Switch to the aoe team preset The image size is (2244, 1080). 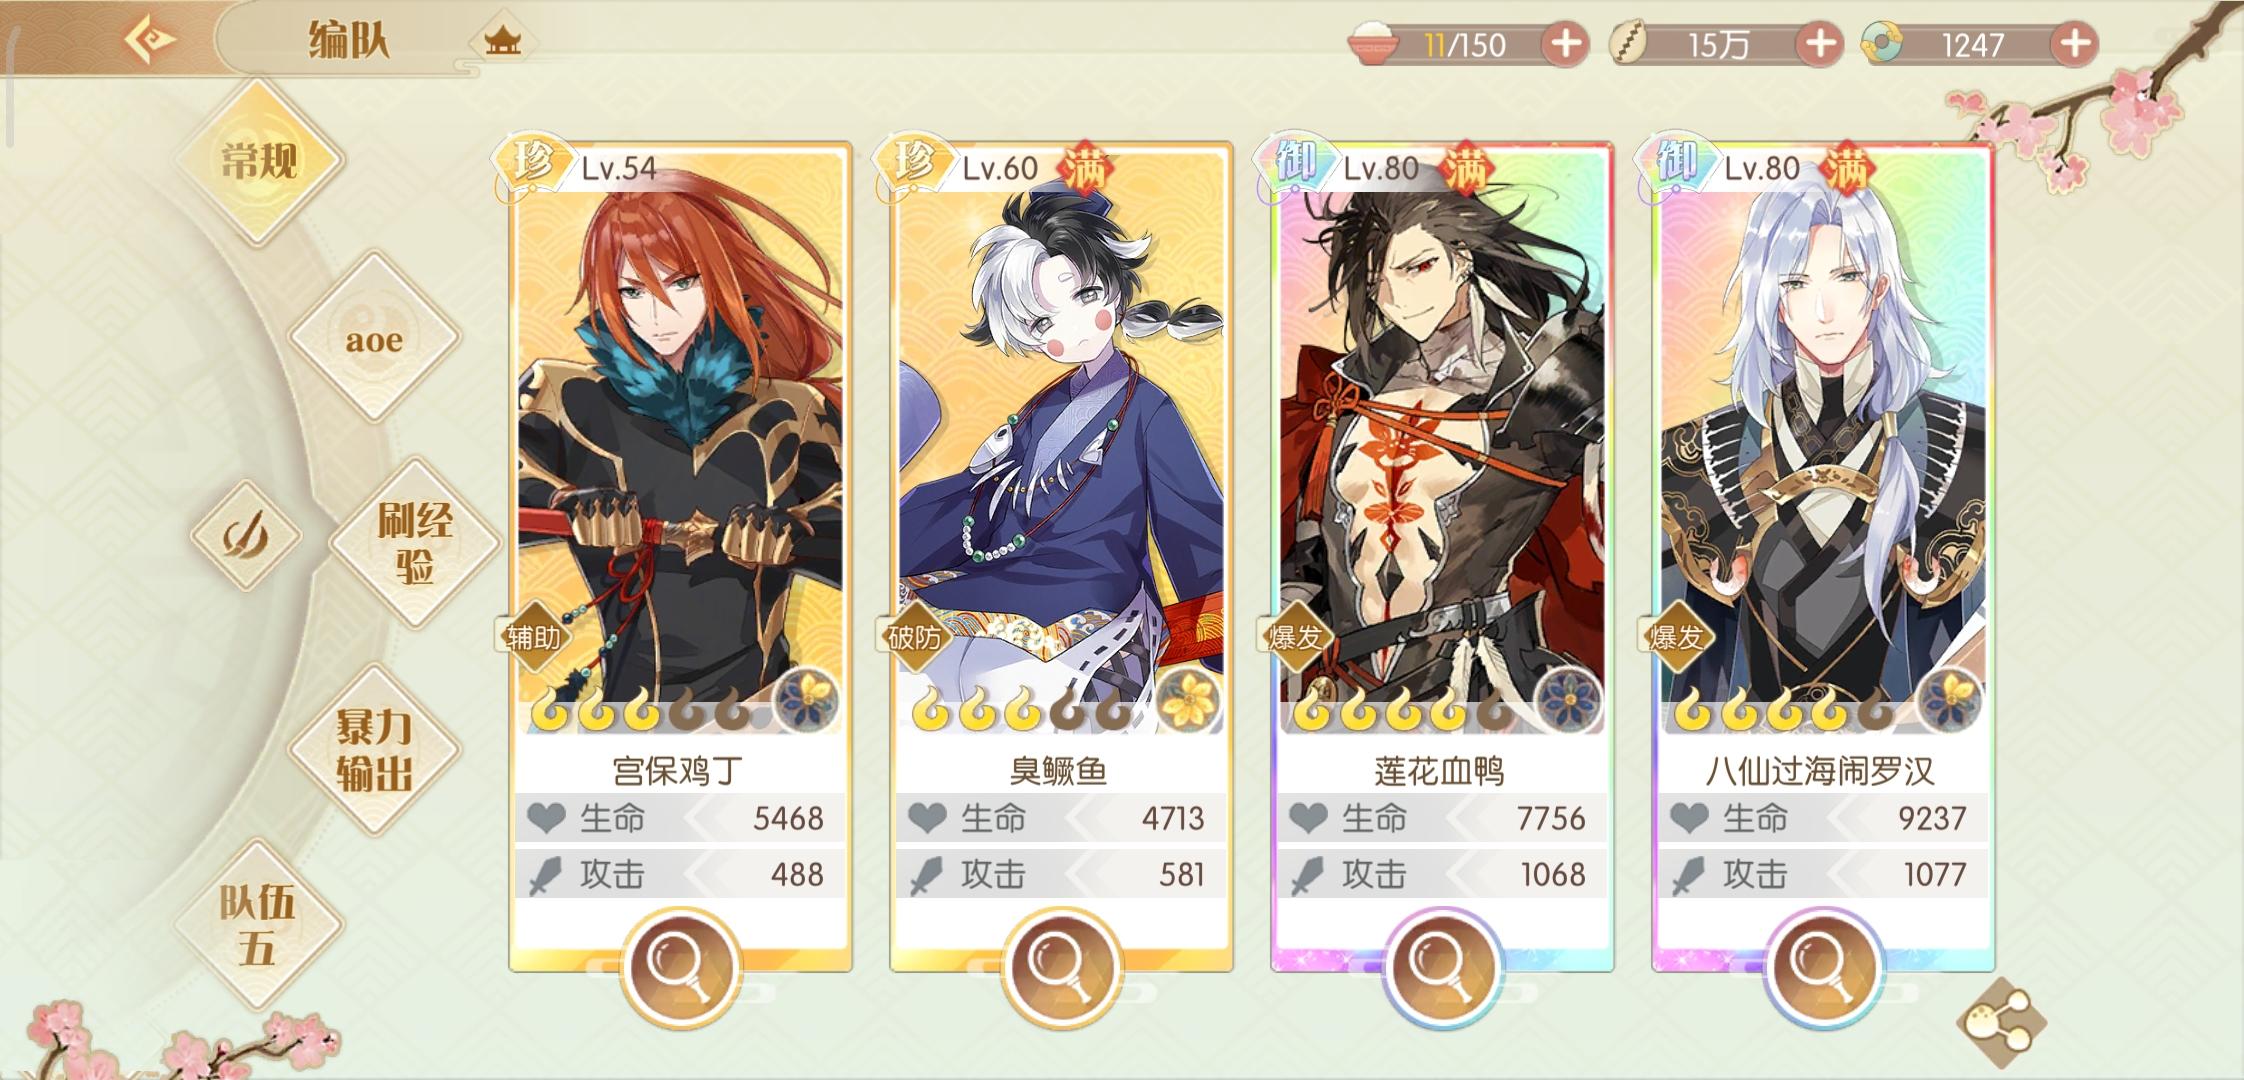[x=375, y=339]
